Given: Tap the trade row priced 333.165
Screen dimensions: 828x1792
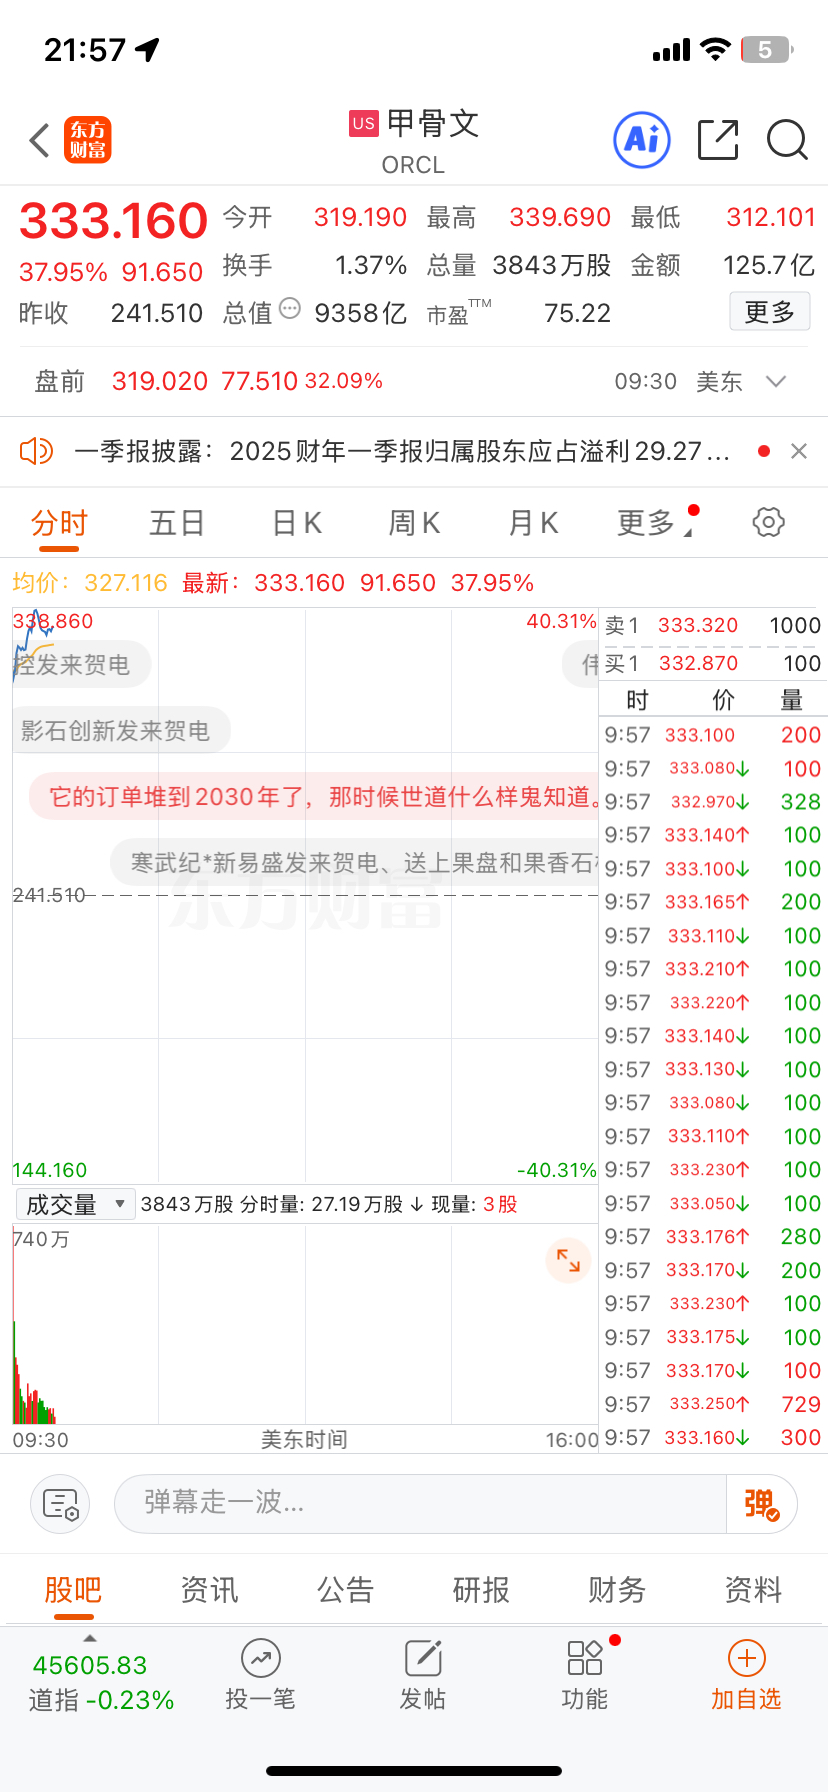Looking at the screenshot, I should pyautogui.click(x=712, y=902).
